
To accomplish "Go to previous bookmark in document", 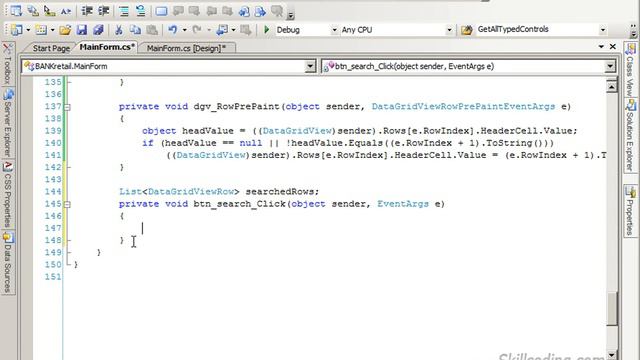I will 178,11.
